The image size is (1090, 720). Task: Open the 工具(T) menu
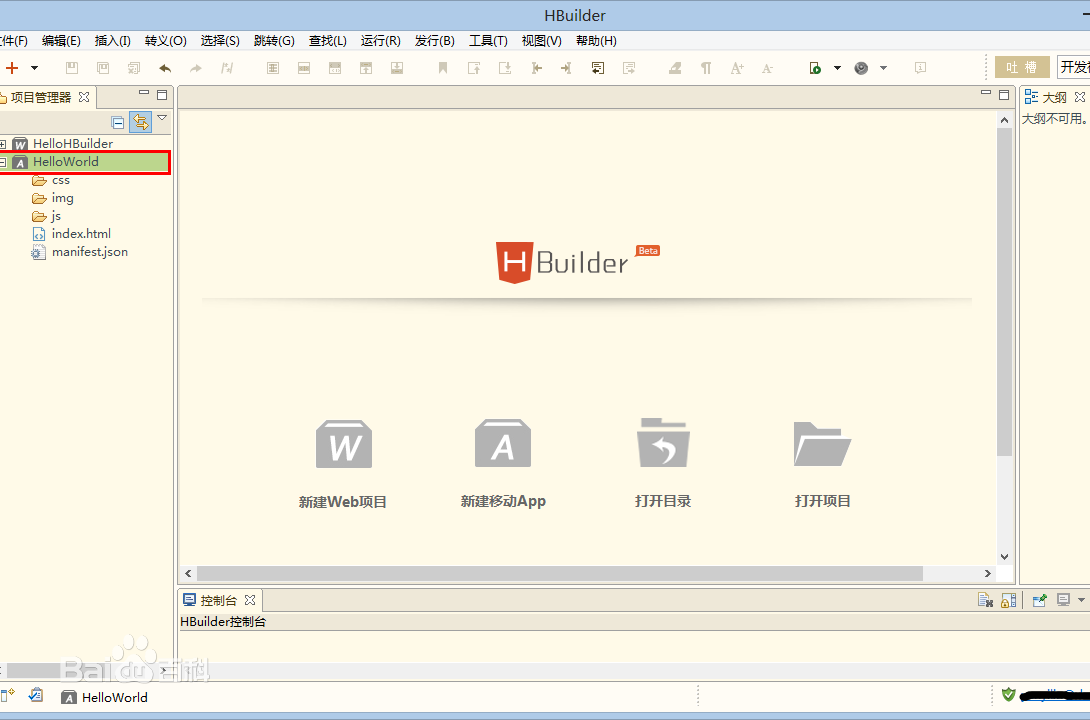488,40
